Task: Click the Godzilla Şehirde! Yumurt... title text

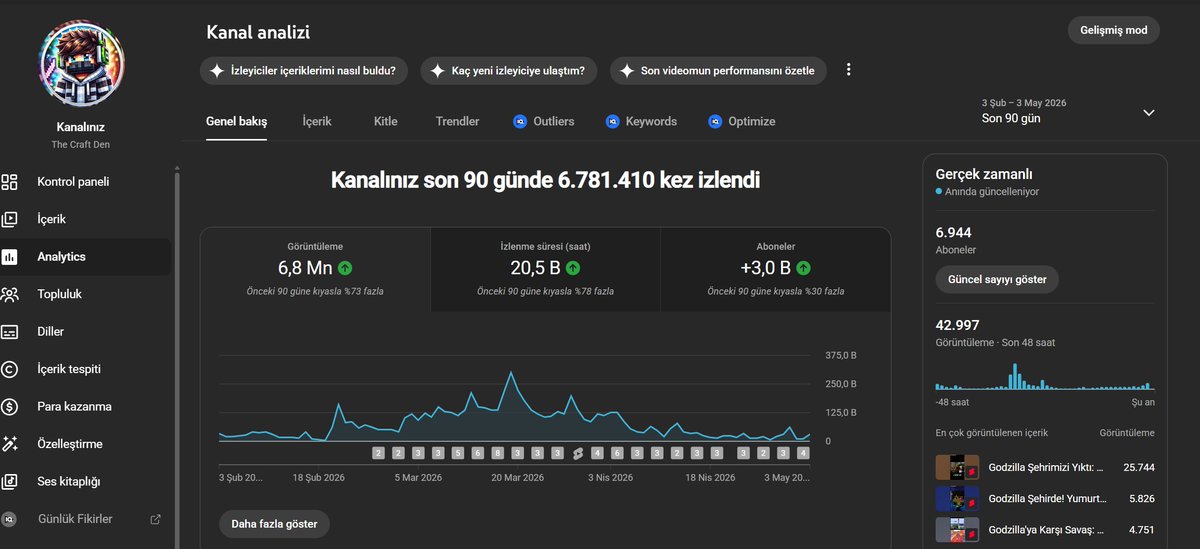Action: click(x=1046, y=498)
